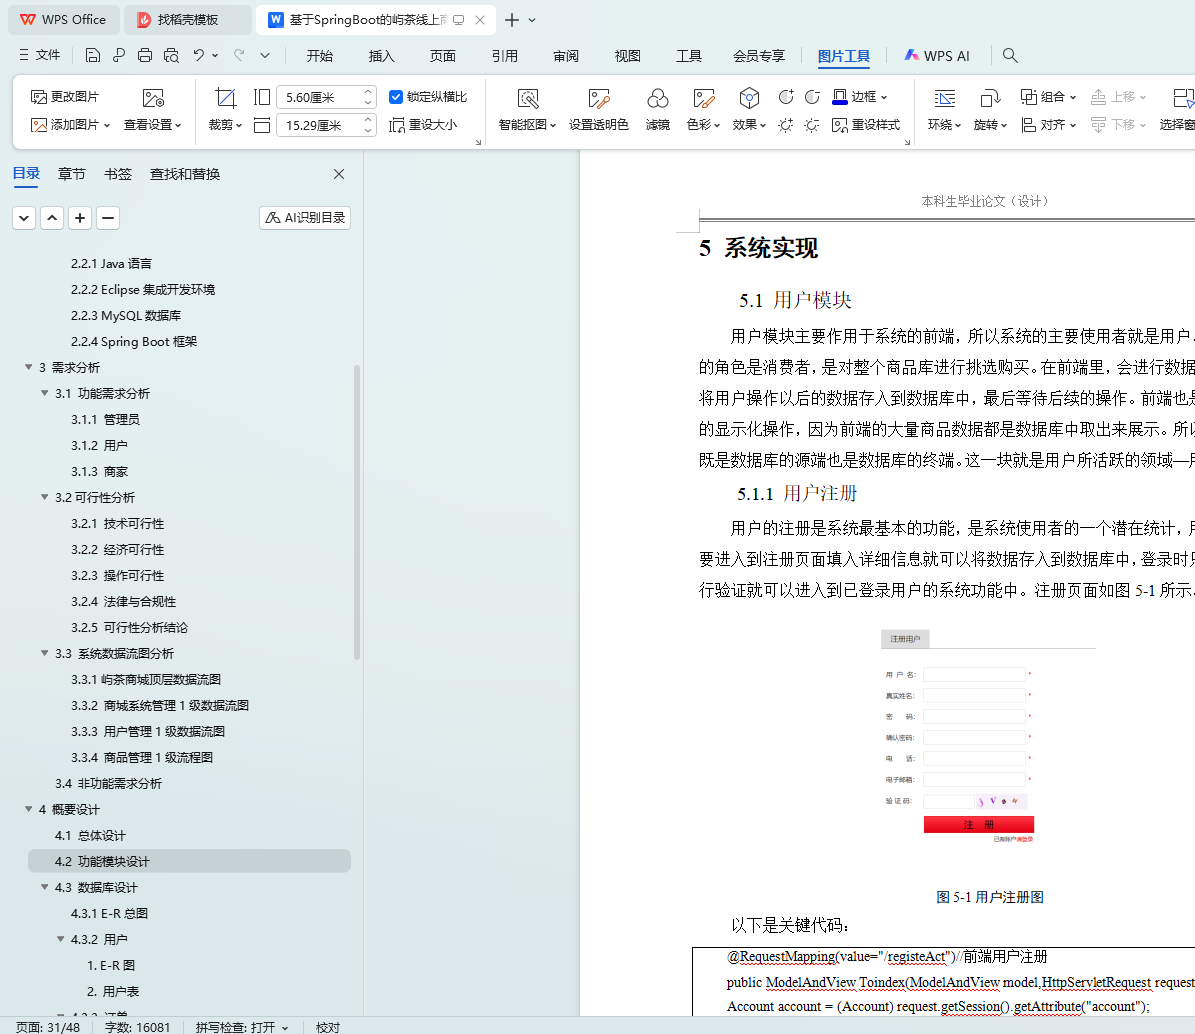This screenshot has width=1195, height=1034.
Task: Click the outline expand-level plus button
Action: point(80,218)
